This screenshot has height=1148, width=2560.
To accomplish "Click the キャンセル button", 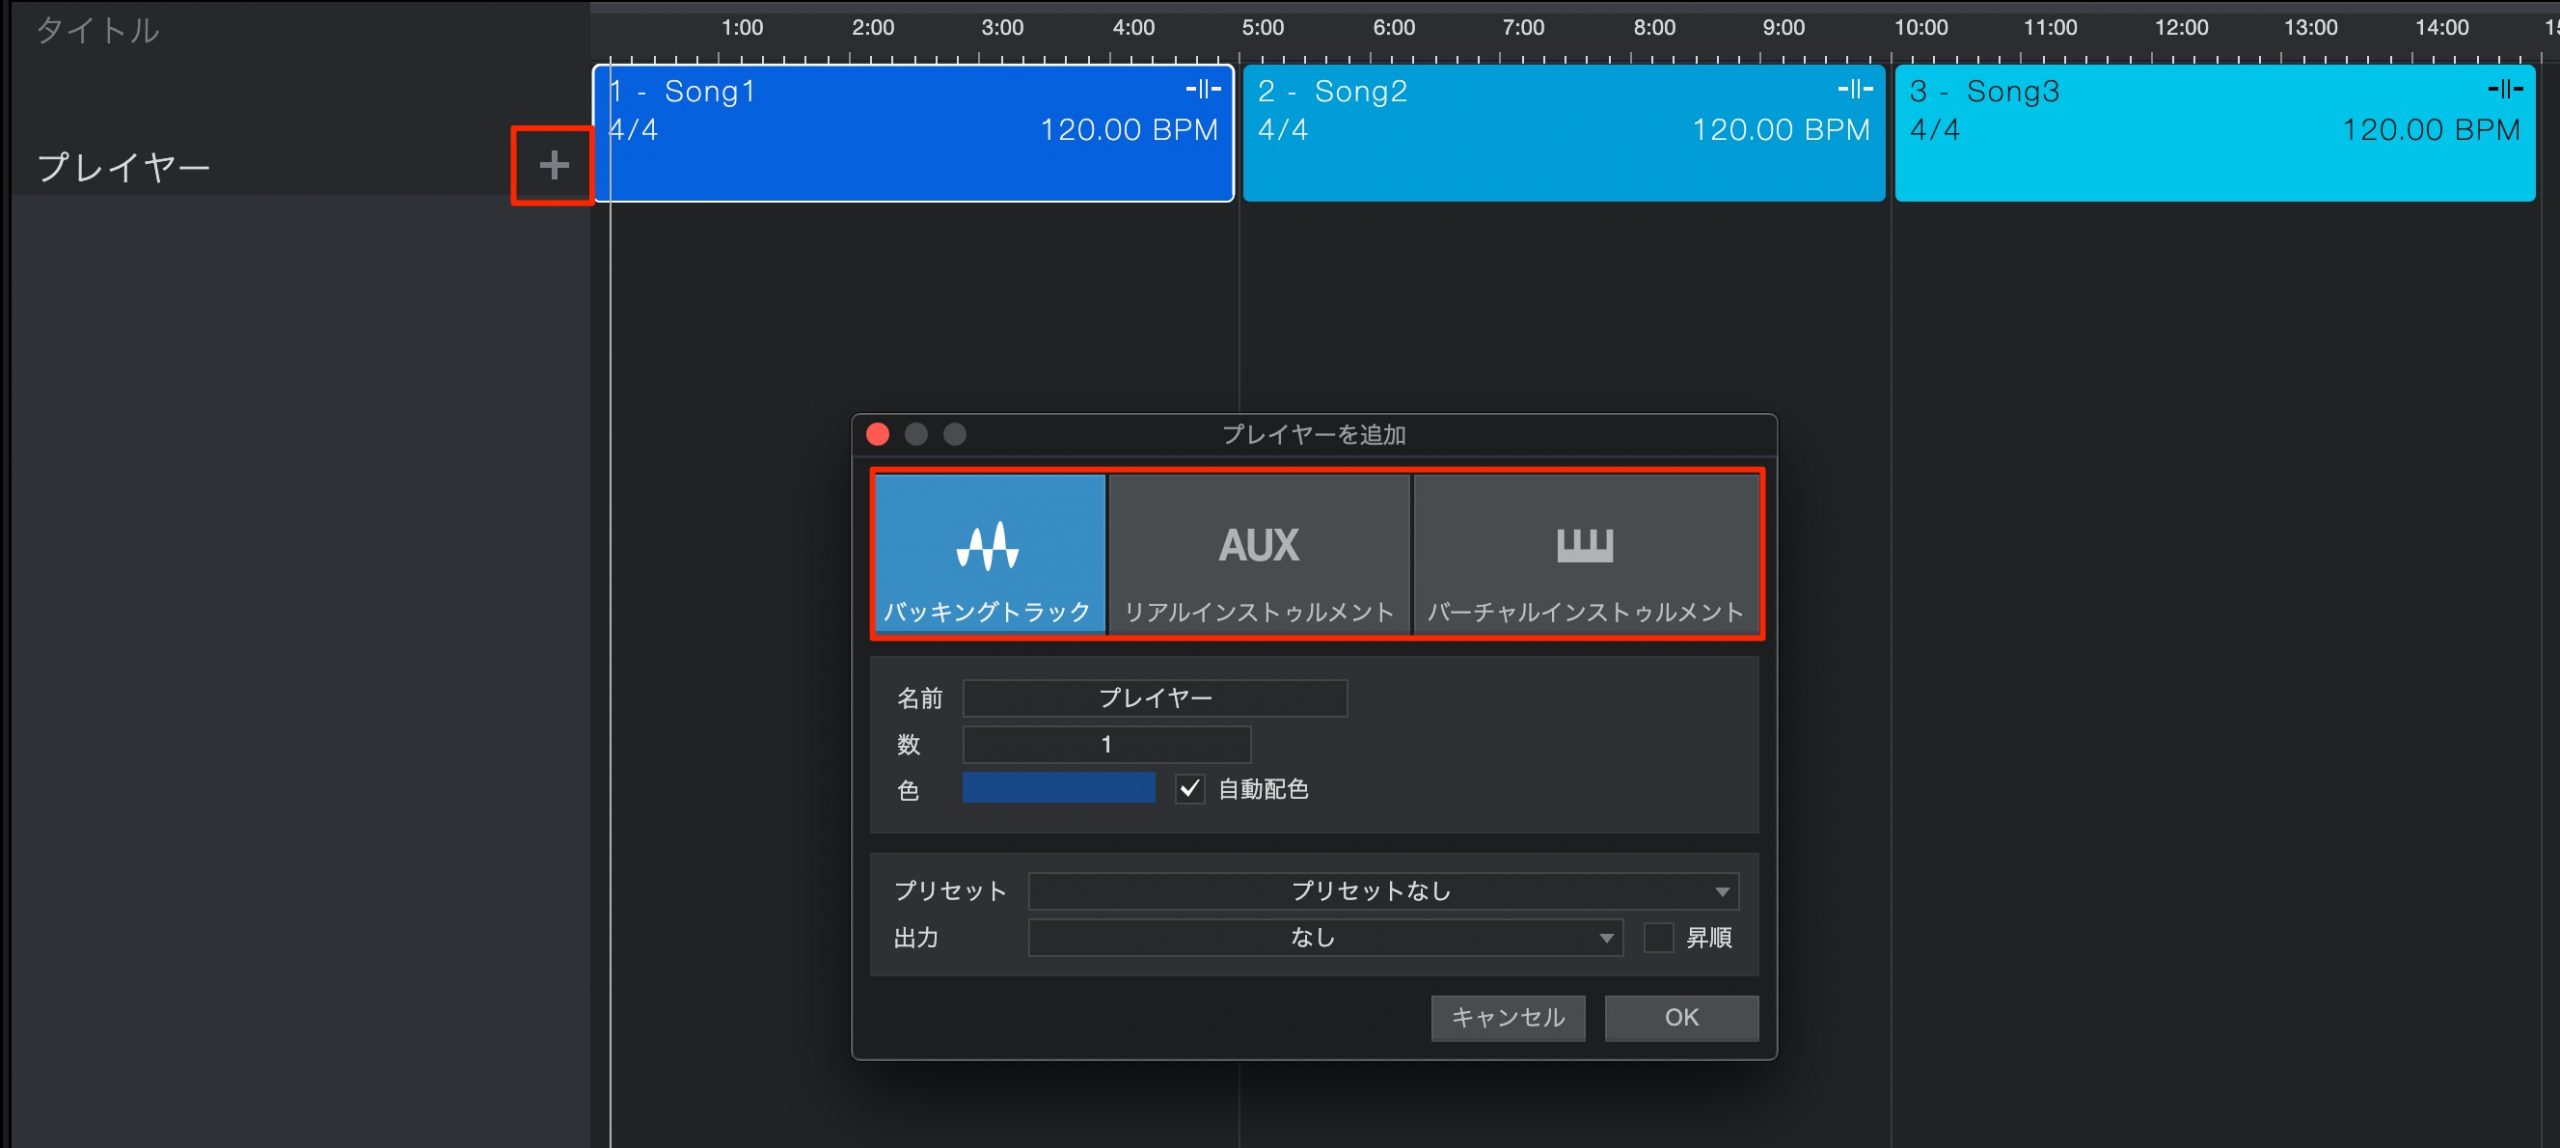I will pyautogui.click(x=1508, y=1018).
